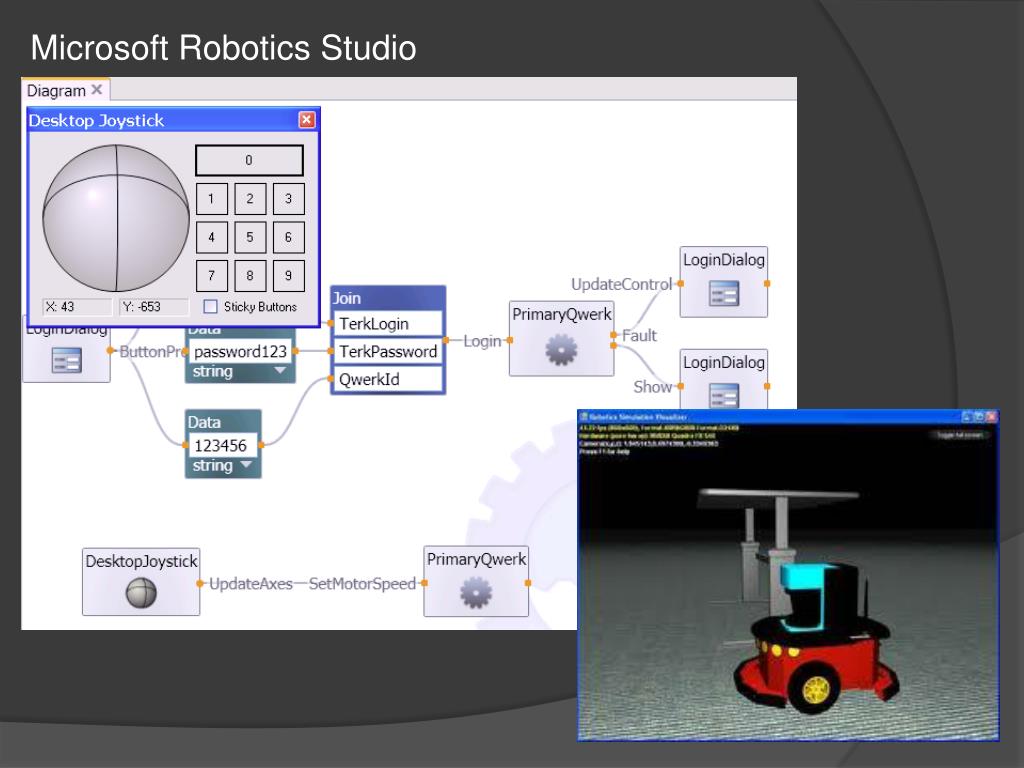1024x768 pixels.
Task: Close the Desktop Joystick dialog
Action: click(306, 120)
